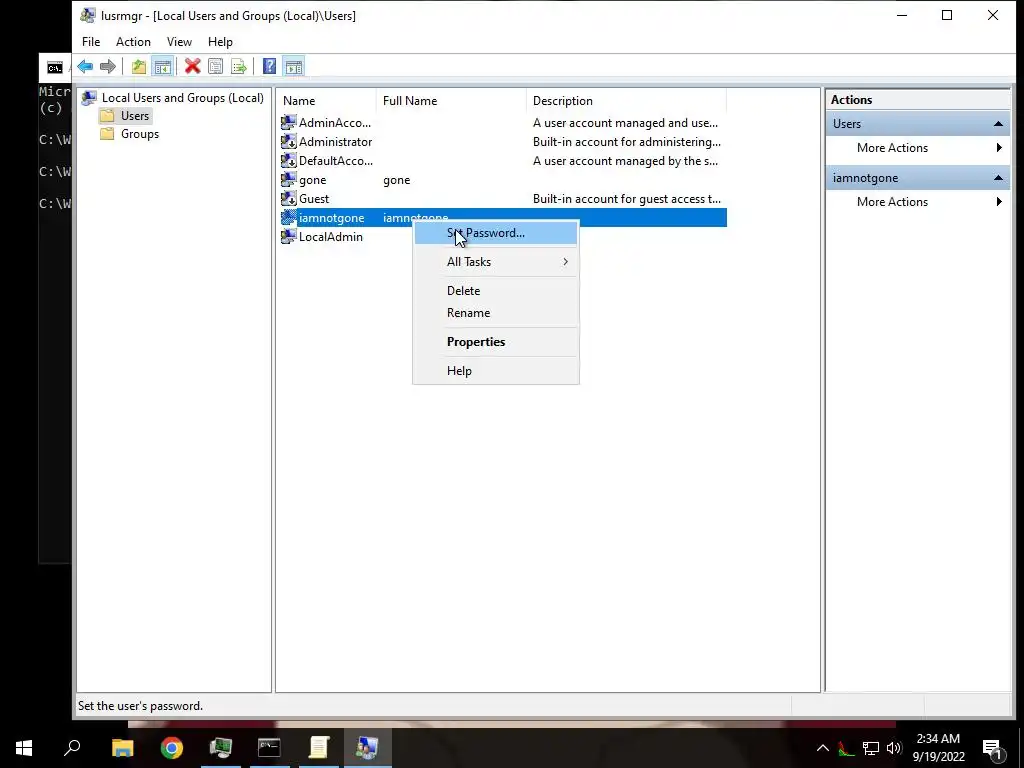Screen dimensions: 1024x768
Task: Open the clock showing 2:34 AM
Action: tap(938, 748)
